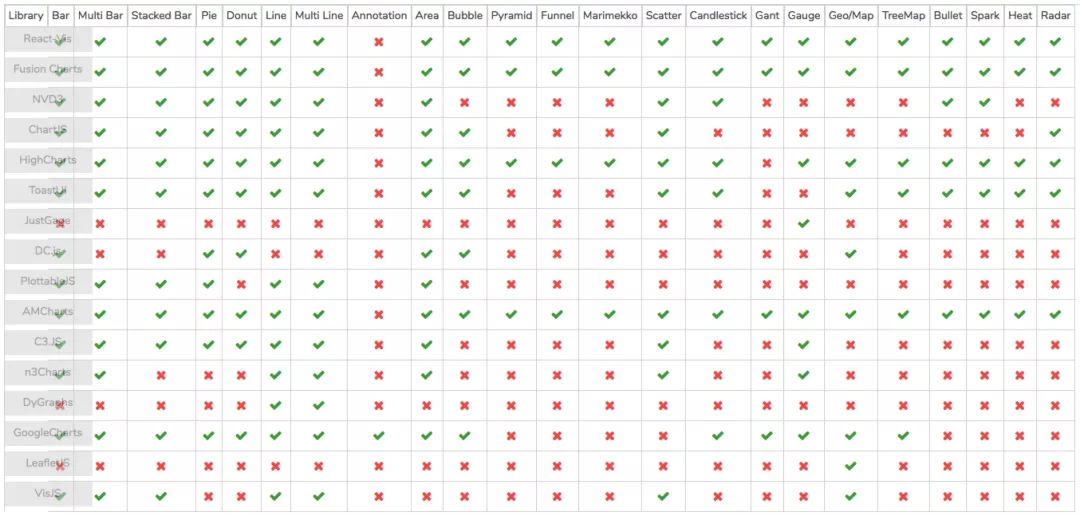Click the GoogleCharts TreeMap check mark
This screenshot has height=516, width=1080.
[903, 435]
